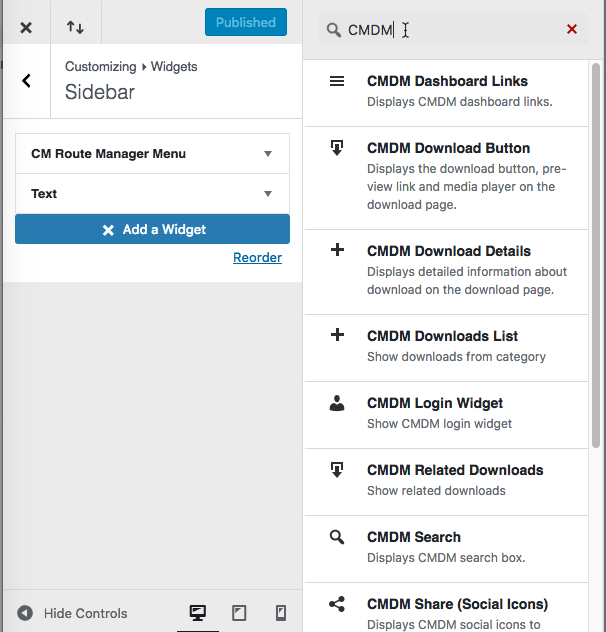This screenshot has height=632, width=606.
Task: Select the CMDM Download Details widget
Action: [446, 272]
